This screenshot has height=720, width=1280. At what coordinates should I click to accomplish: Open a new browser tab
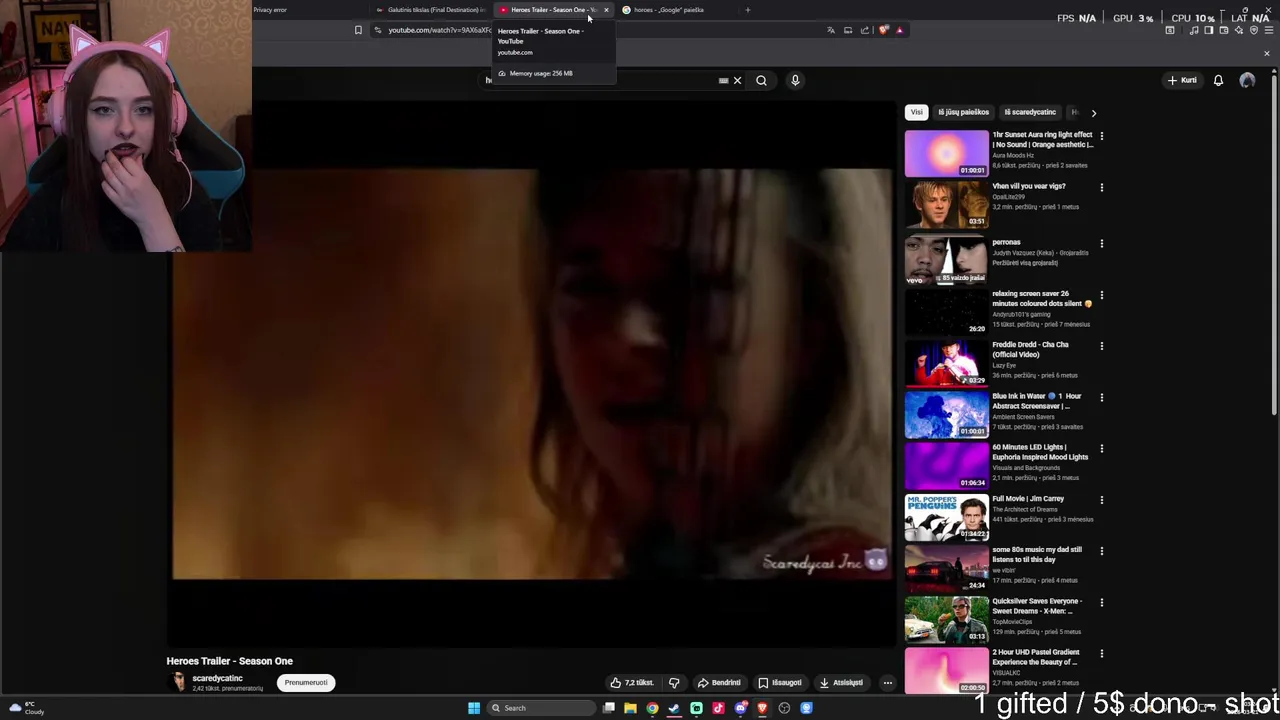click(747, 10)
